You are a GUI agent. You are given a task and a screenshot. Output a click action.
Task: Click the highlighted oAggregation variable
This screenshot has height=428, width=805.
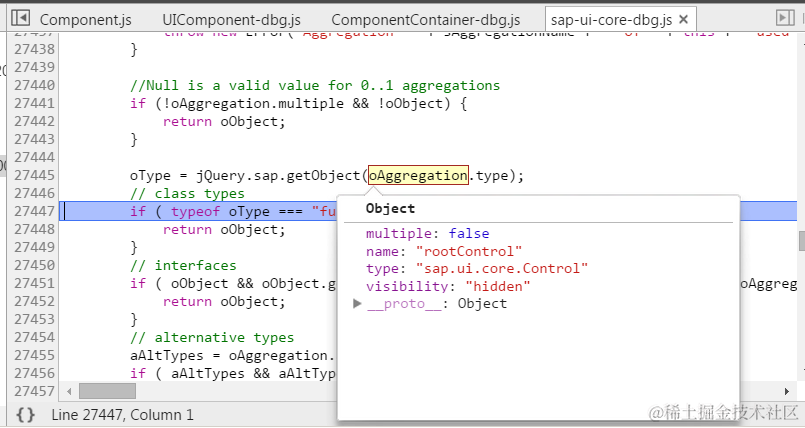point(418,176)
